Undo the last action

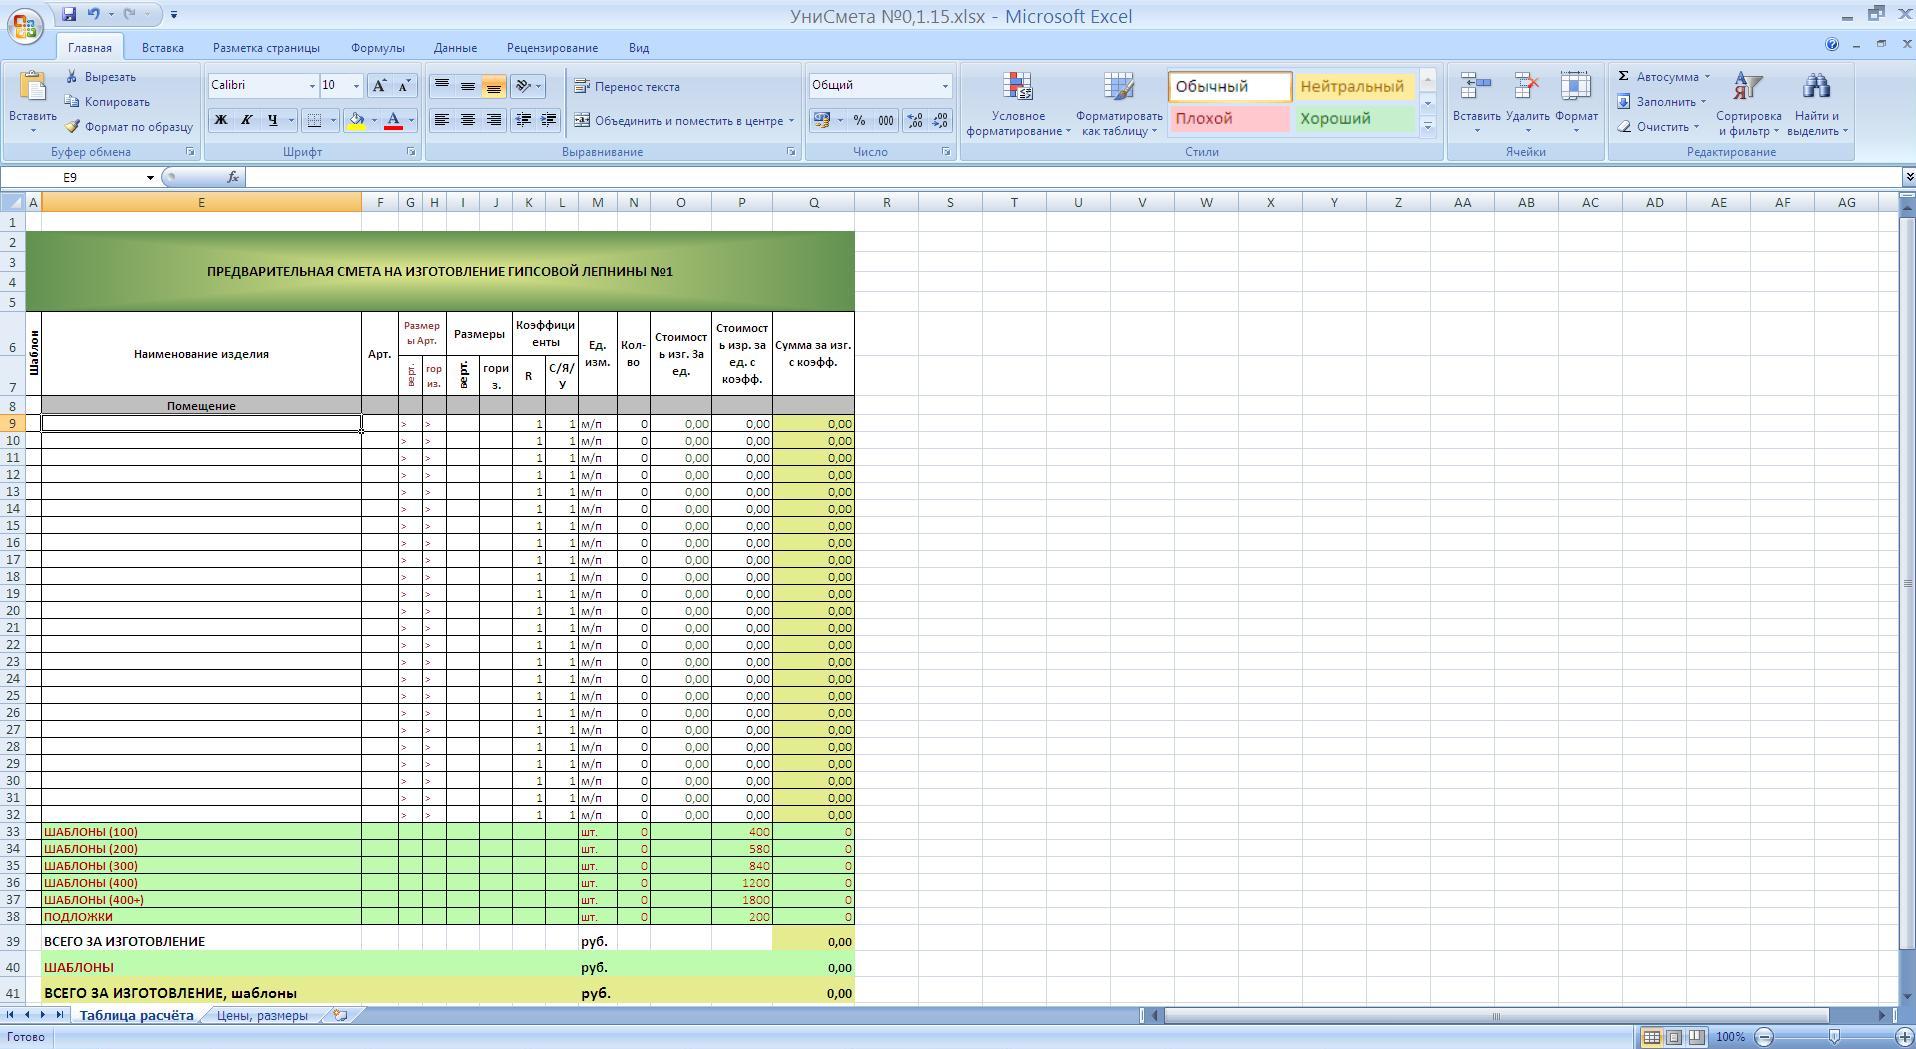click(94, 15)
